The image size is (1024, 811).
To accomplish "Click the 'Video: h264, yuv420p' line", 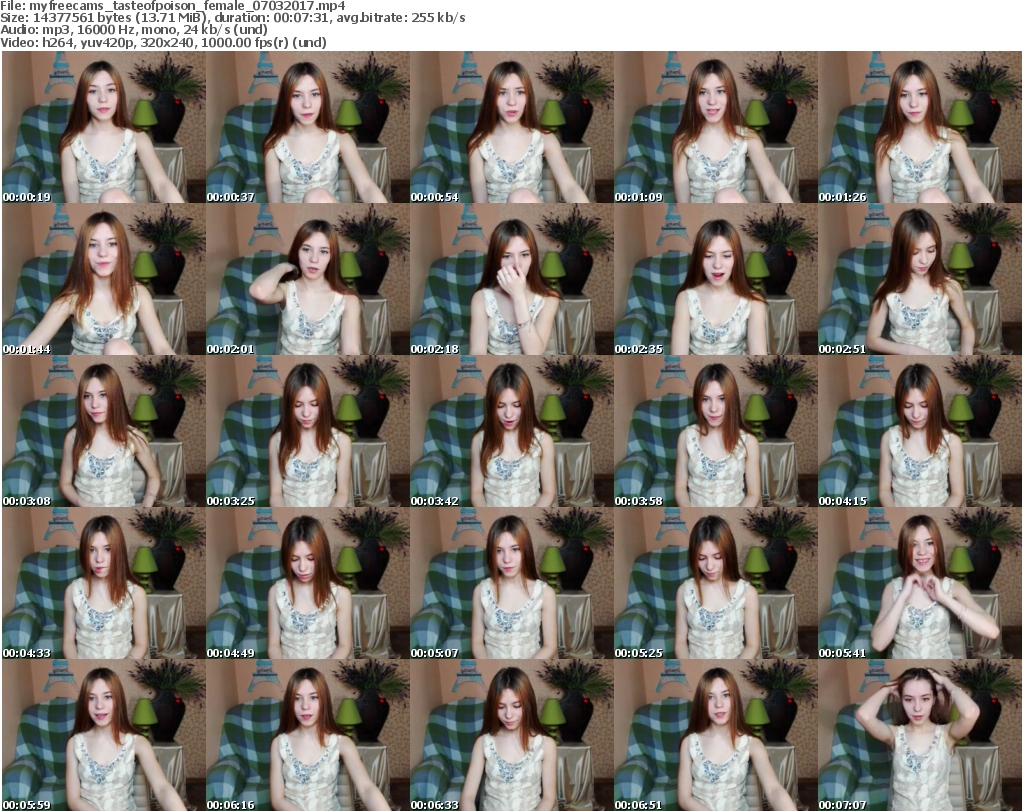I will point(163,42).
